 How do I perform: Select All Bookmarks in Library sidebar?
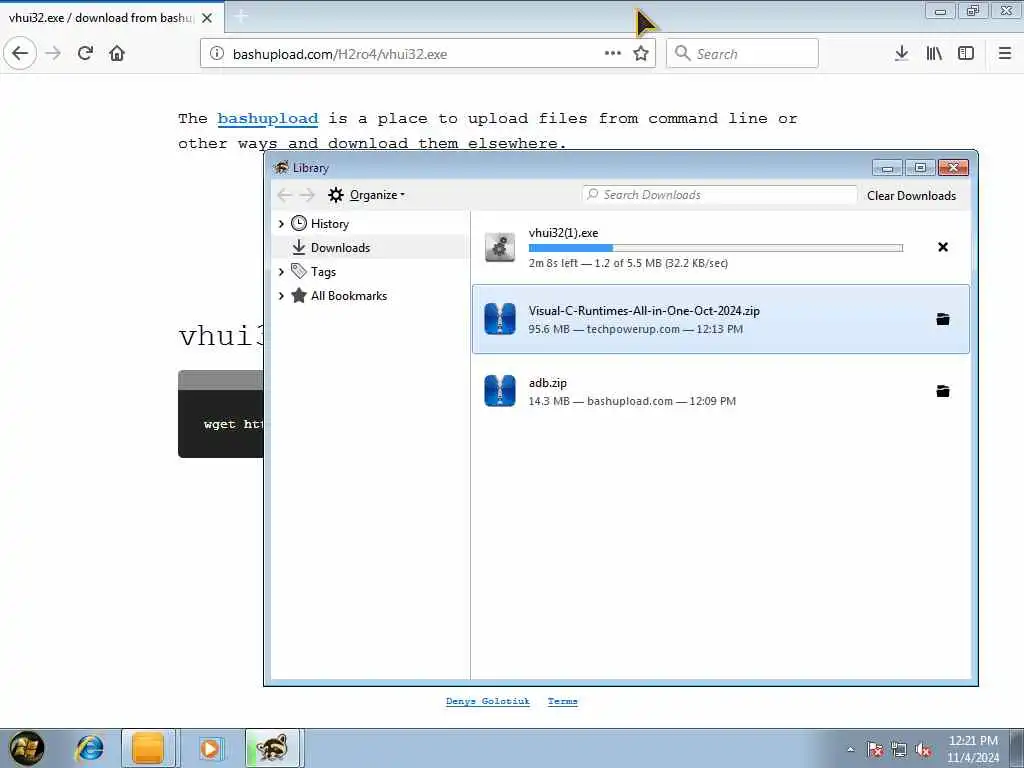(x=349, y=296)
